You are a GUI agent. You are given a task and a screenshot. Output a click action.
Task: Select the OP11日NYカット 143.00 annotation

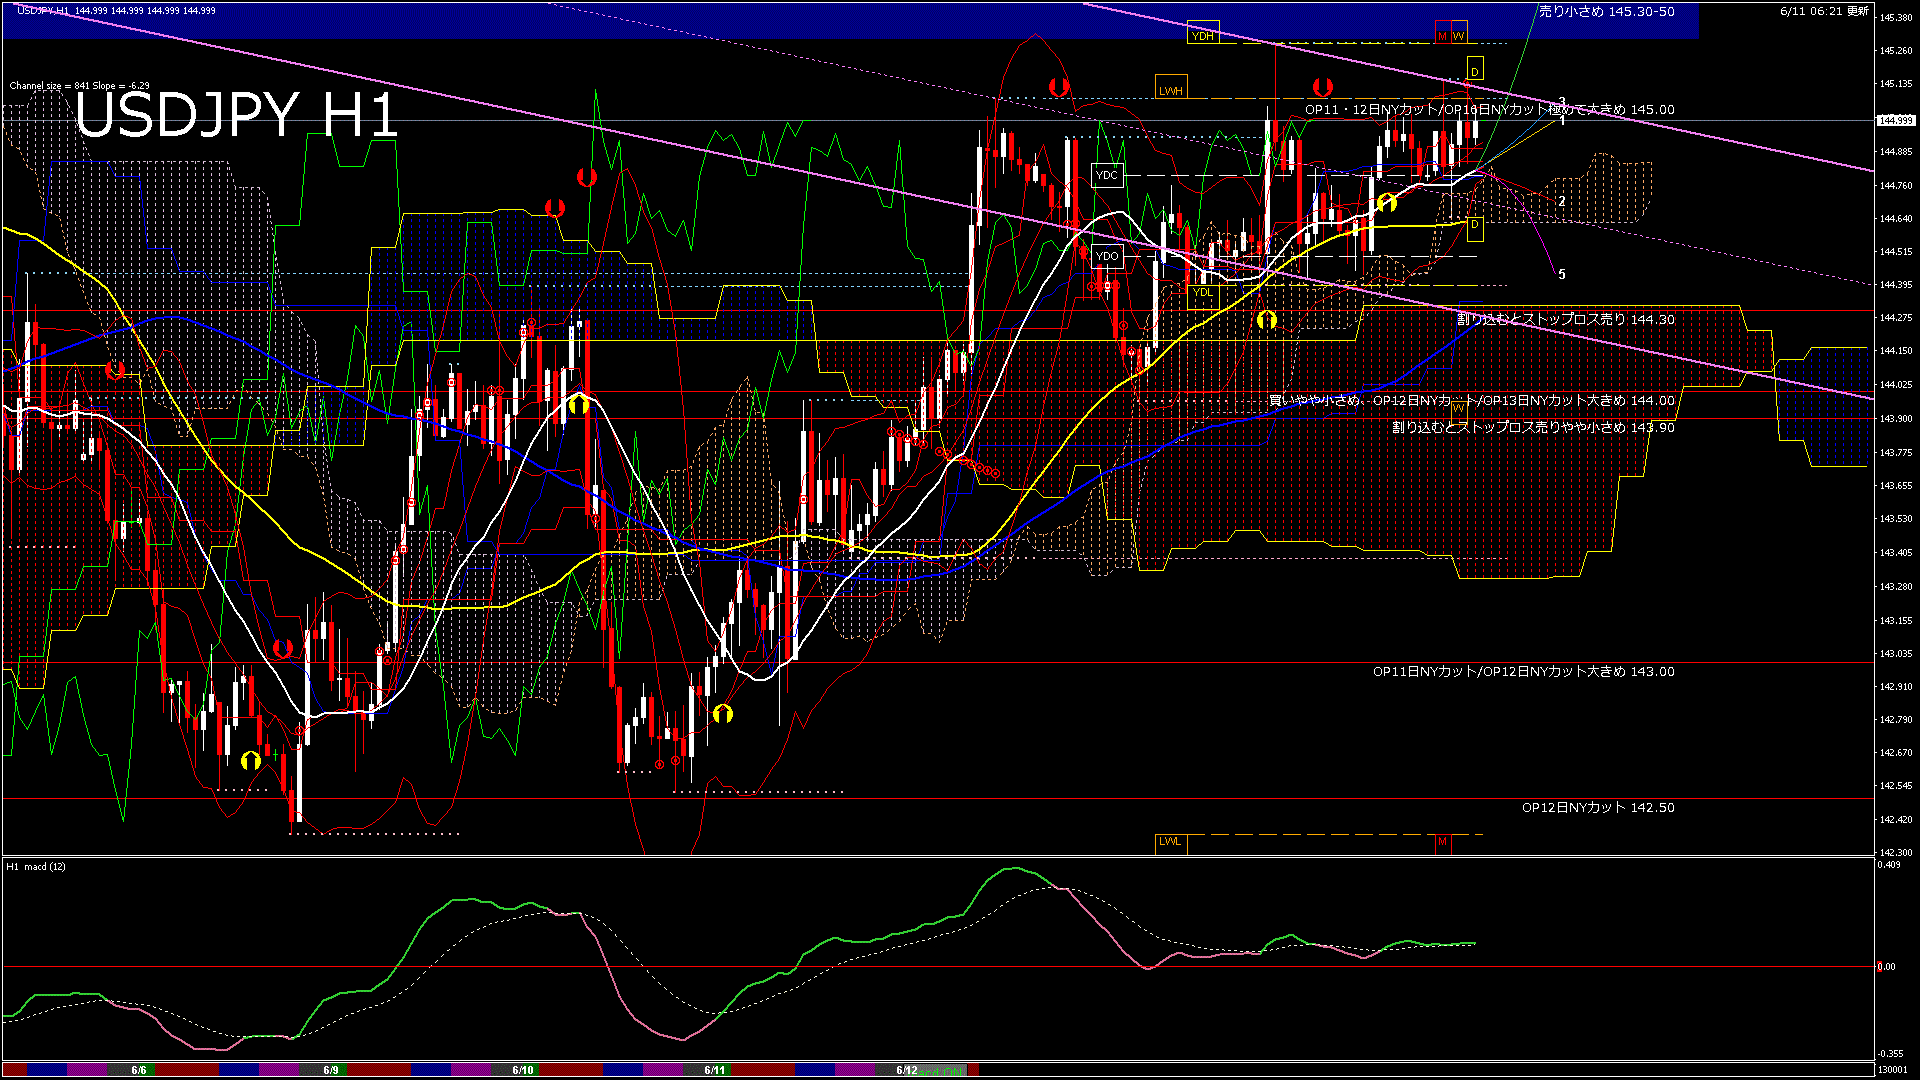pyautogui.click(x=1523, y=672)
